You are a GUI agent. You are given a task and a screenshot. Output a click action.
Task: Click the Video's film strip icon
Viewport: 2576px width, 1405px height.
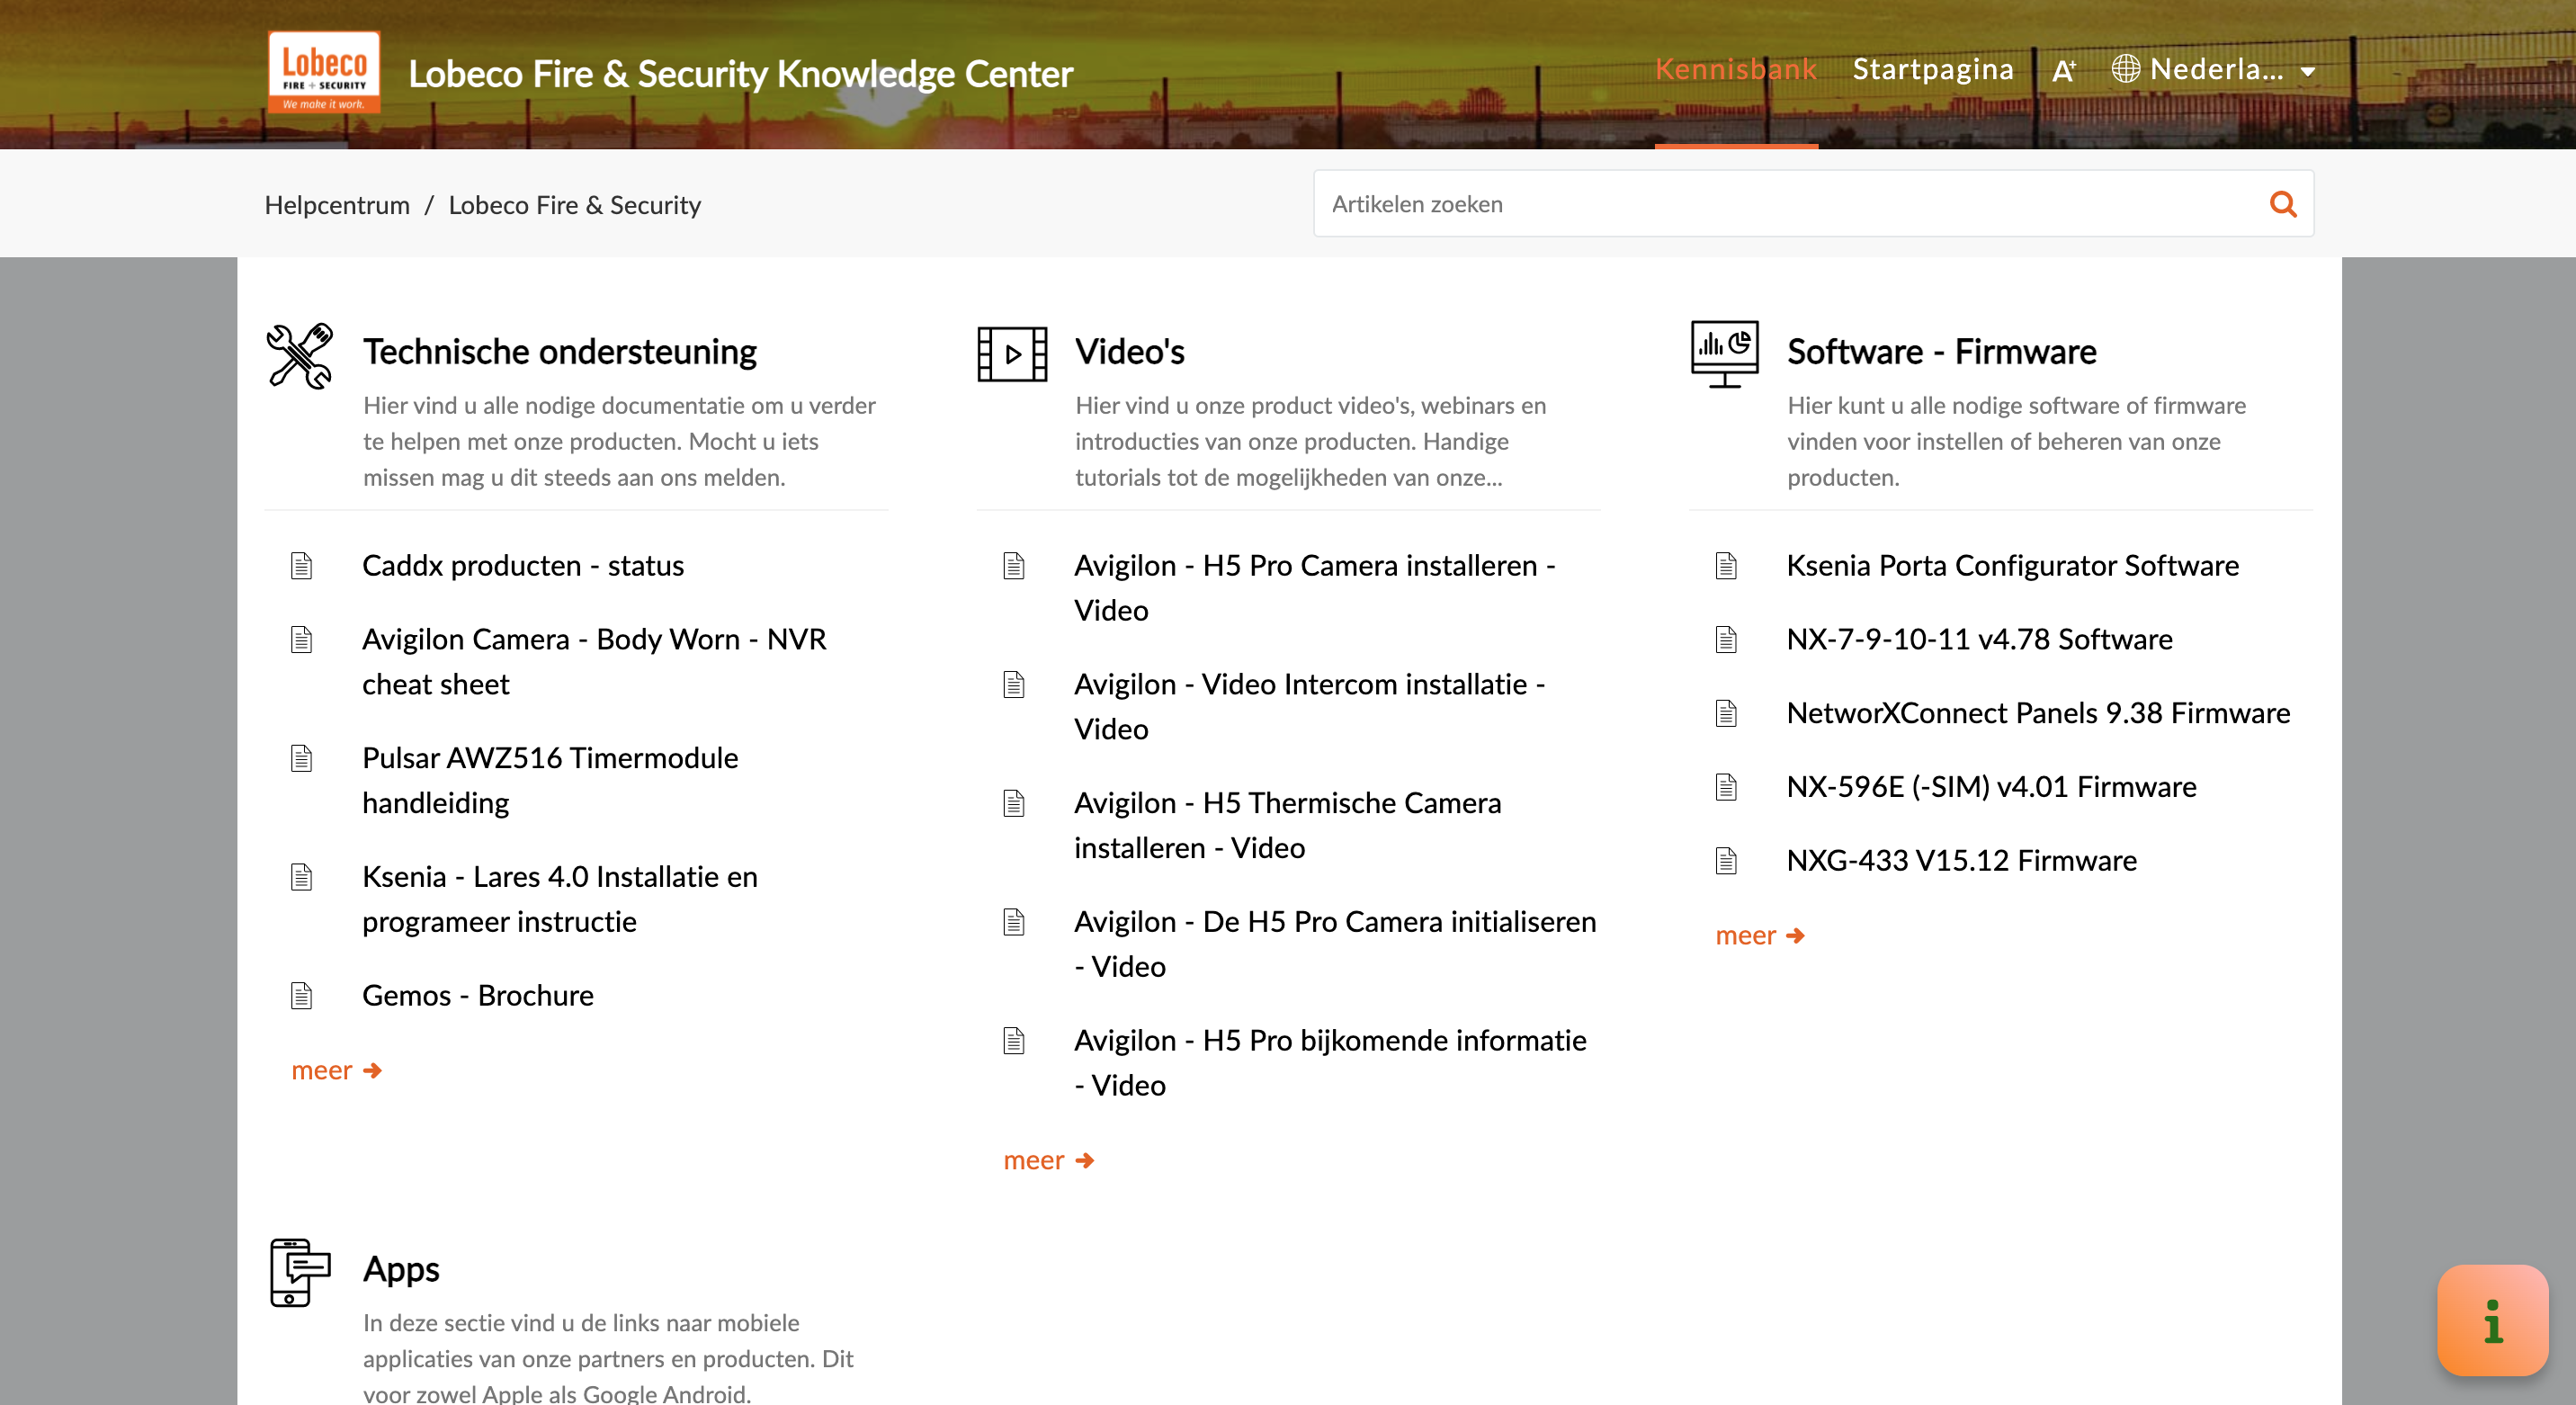(x=1012, y=354)
